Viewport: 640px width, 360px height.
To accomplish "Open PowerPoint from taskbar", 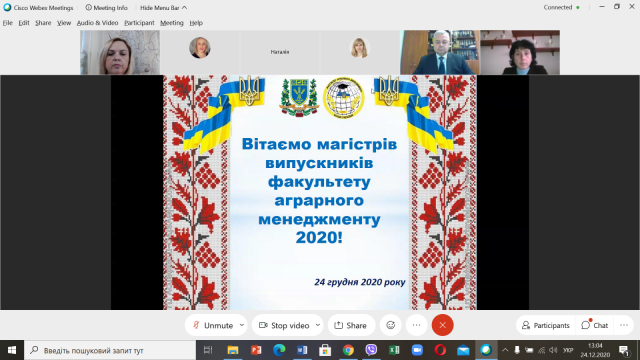I will click(256, 350).
